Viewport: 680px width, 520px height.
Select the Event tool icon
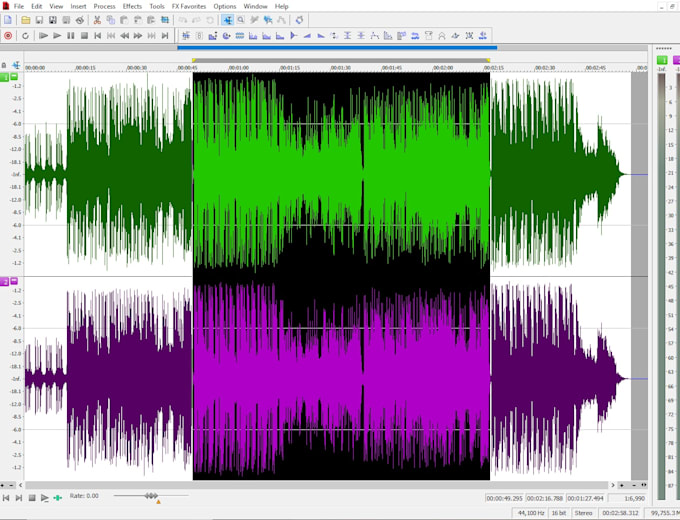coord(268,20)
